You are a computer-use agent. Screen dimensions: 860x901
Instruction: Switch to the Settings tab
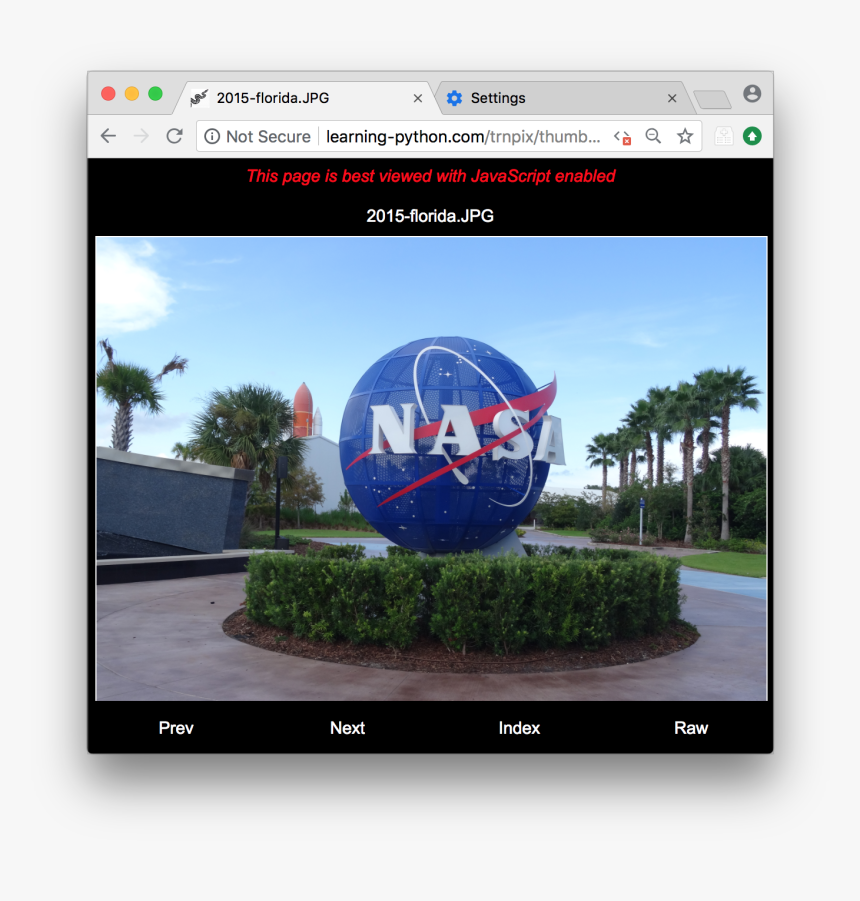click(563, 98)
